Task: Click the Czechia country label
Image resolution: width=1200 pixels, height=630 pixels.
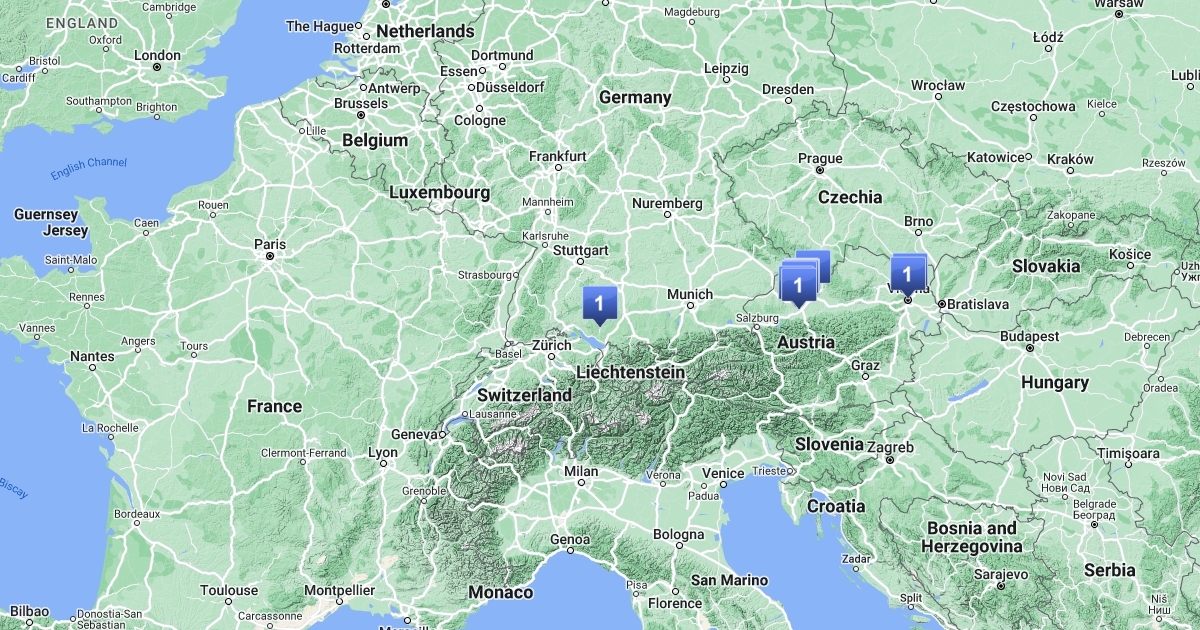Action: [x=850, y=197]
